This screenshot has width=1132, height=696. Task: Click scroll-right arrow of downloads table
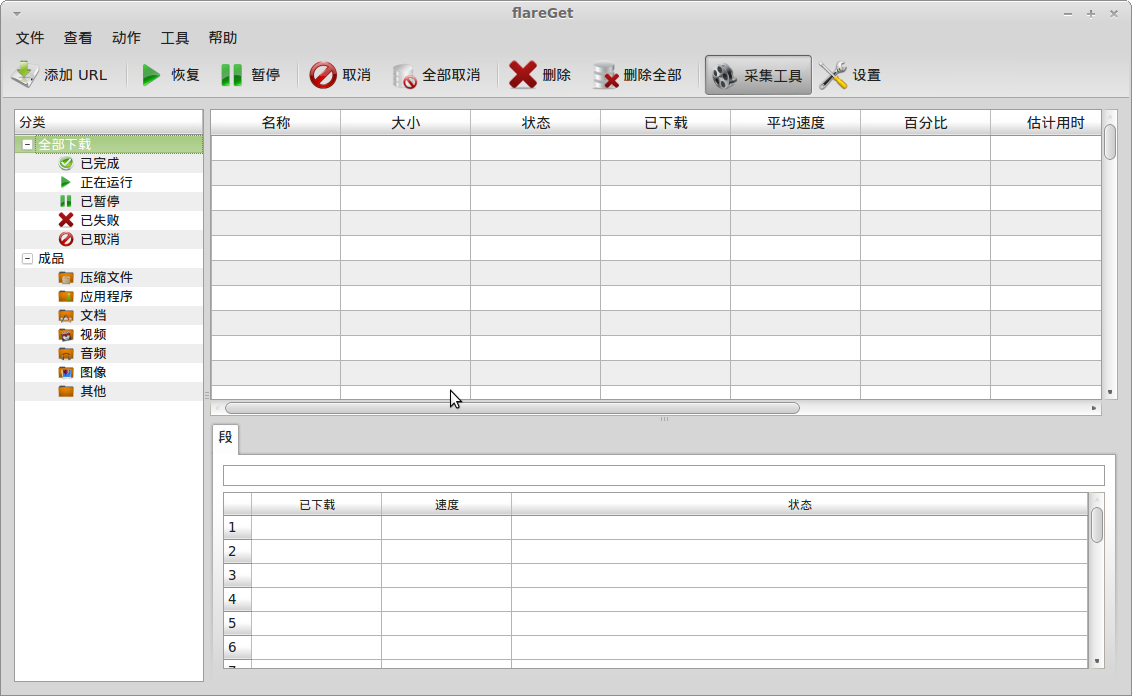(1094, 409)
